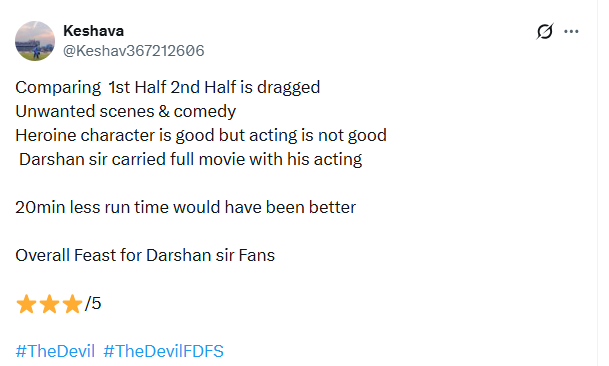Click the "Unwanted scenes & comedy" line

click(x=126, y=112)
